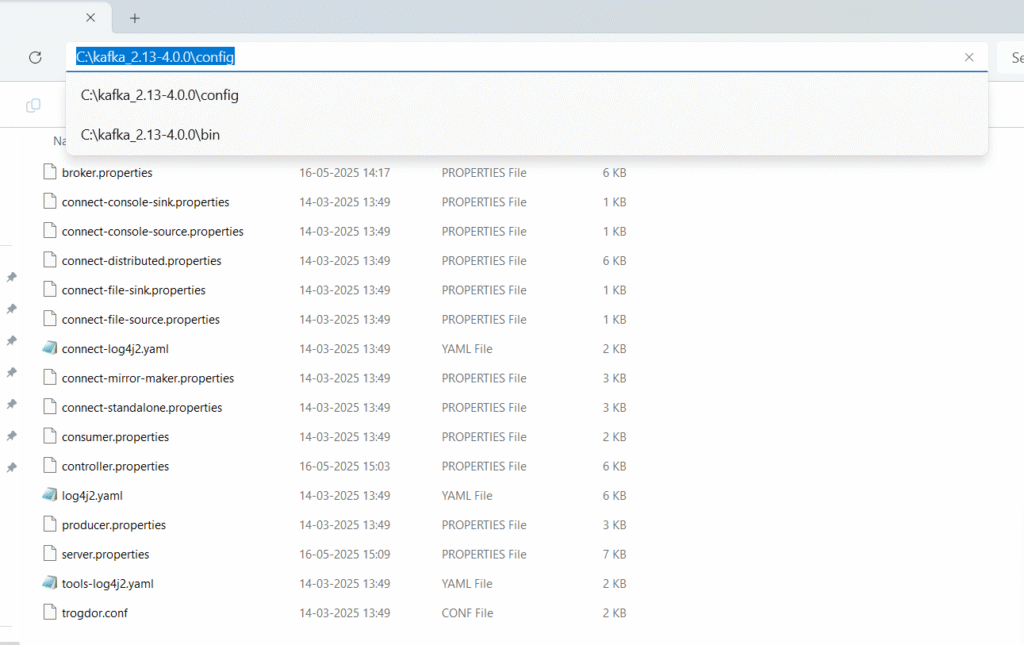
Task: Click the controller.properties file icon
Action: (x=50, y=465)
